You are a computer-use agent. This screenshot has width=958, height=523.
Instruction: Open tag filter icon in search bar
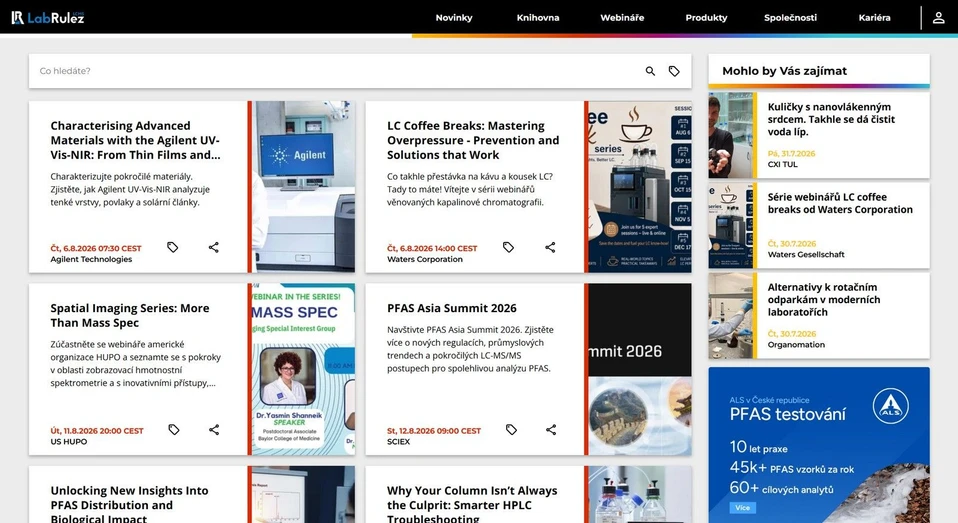tap(674, 71)
